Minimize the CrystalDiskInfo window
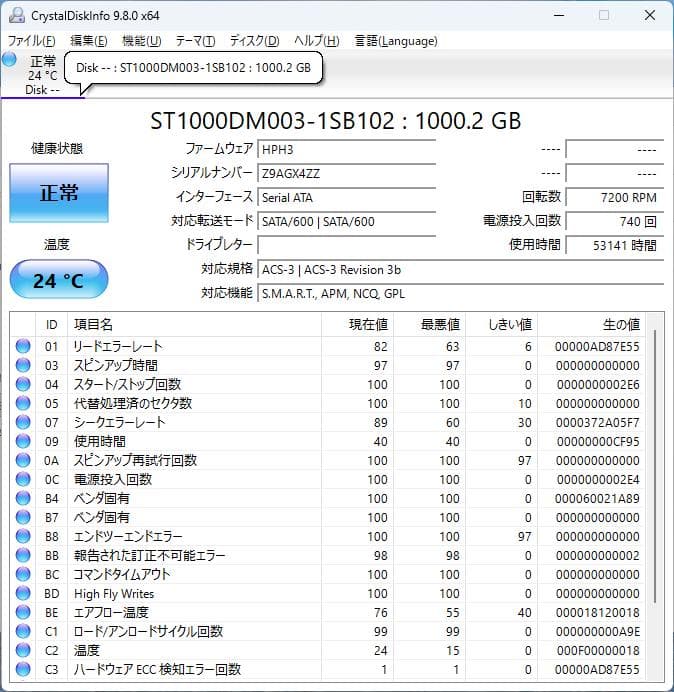 pyautogui.click(x=559, y=15)
